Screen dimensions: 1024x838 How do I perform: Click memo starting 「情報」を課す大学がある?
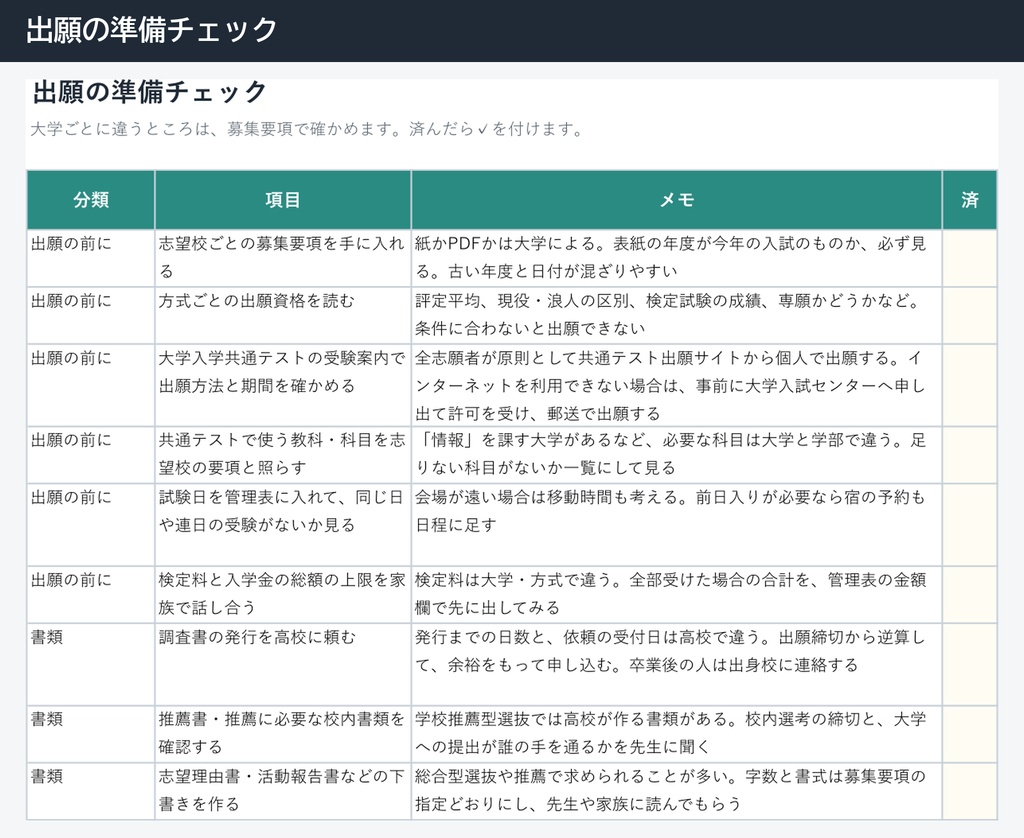pos(677,455)
